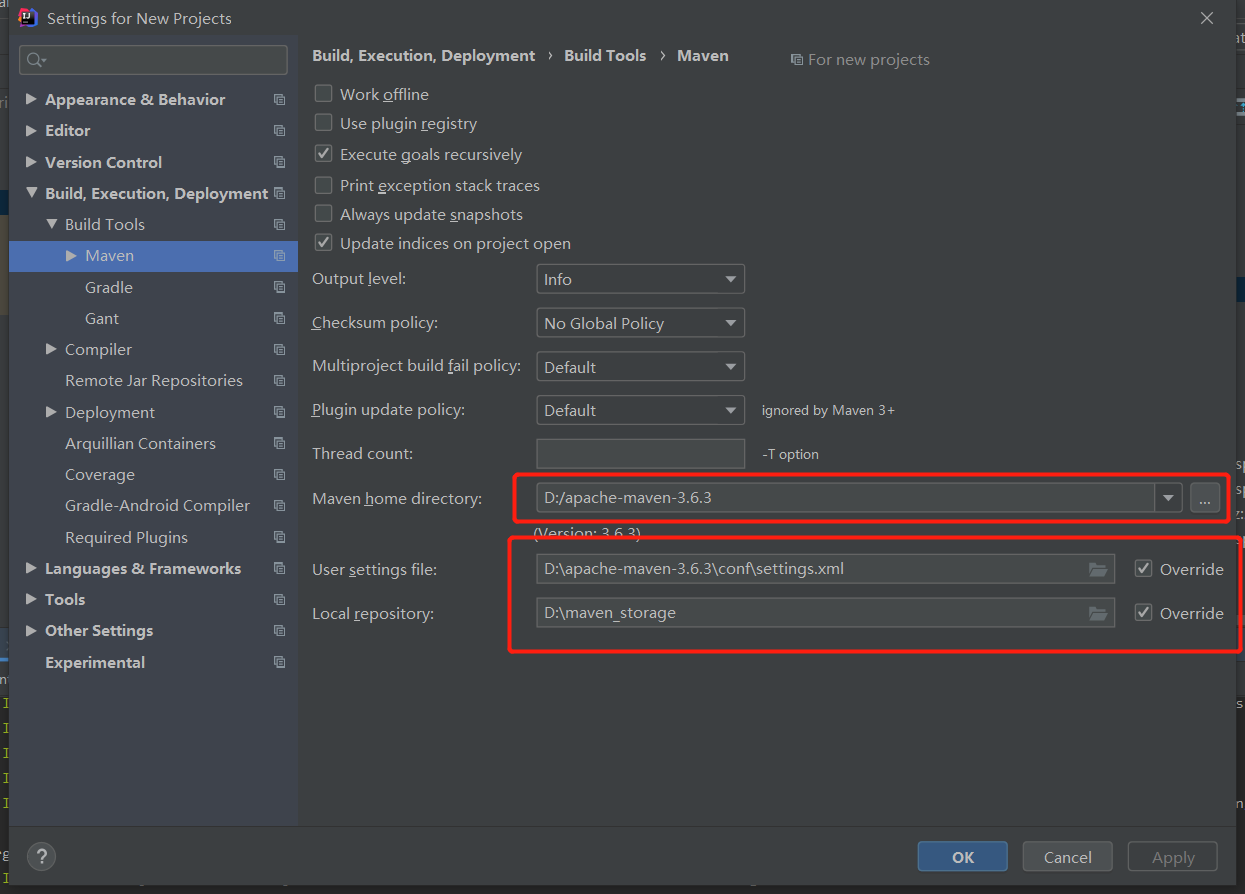Click the Apply button
This screenshot has height=894, width=1245.
[1173, 857]
